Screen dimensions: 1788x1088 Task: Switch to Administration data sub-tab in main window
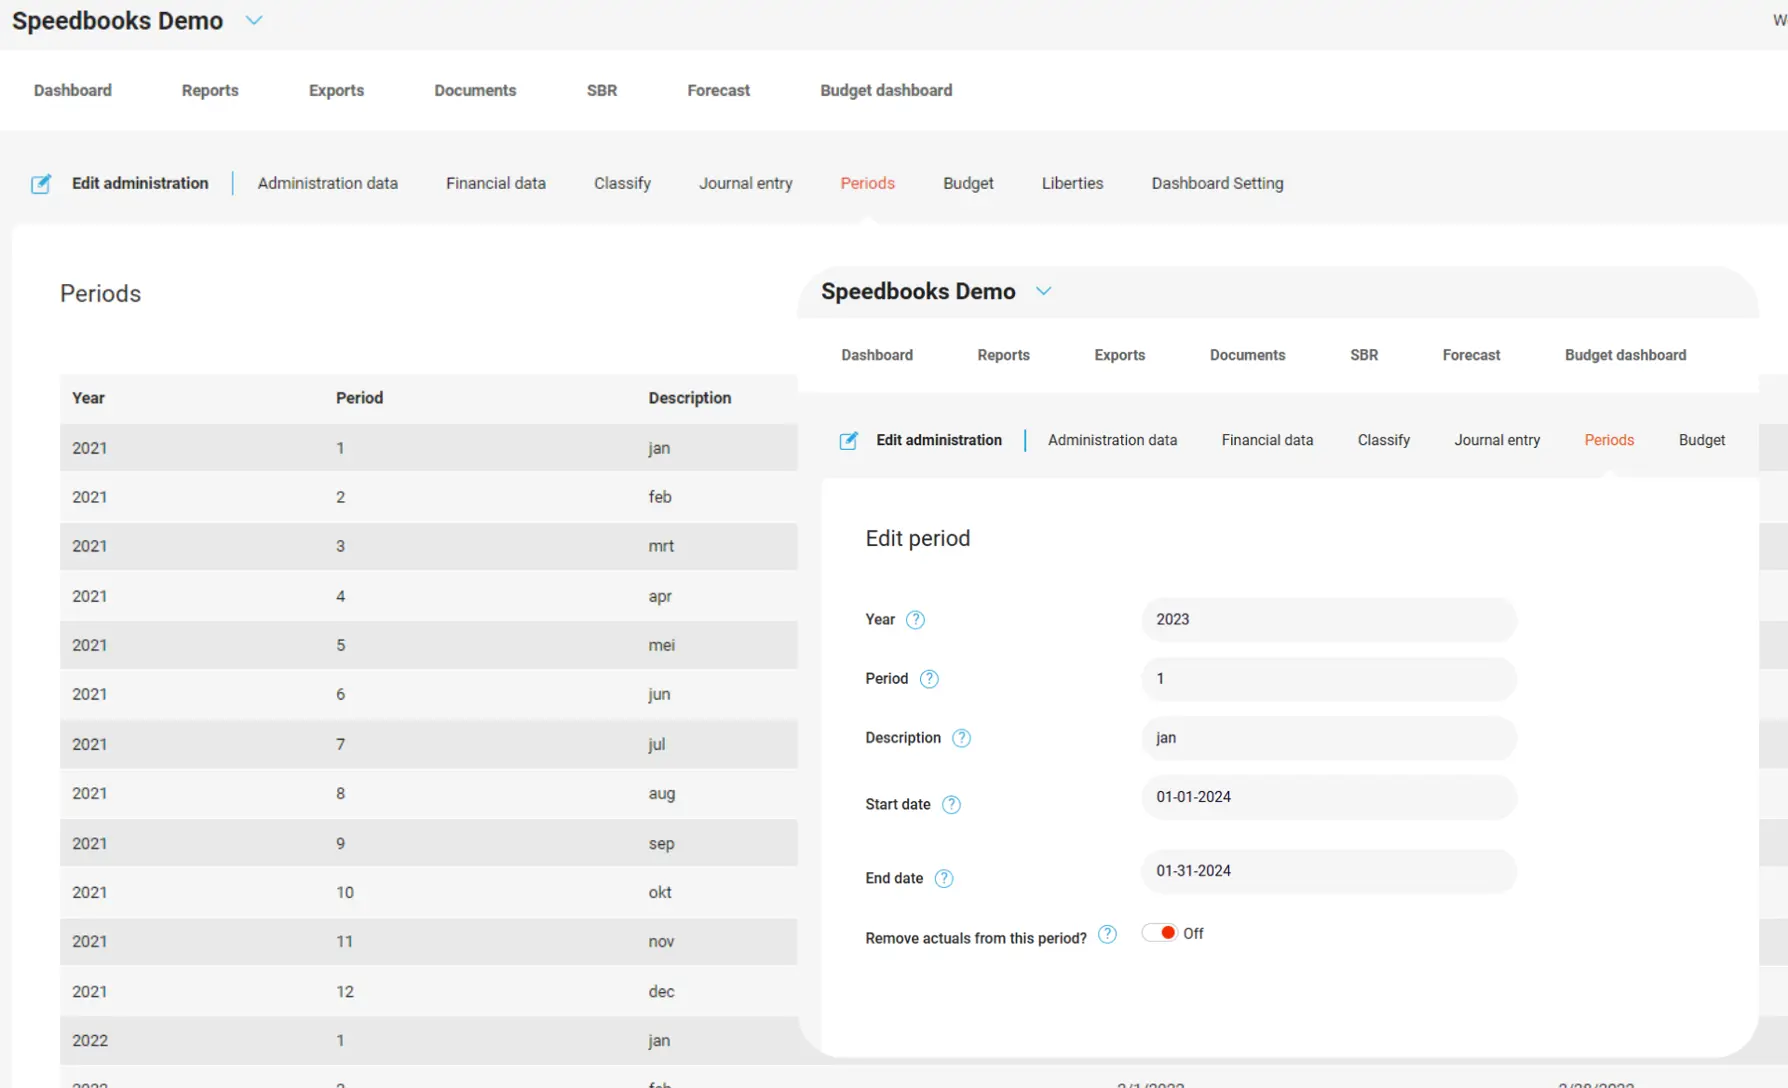[328, 183]
